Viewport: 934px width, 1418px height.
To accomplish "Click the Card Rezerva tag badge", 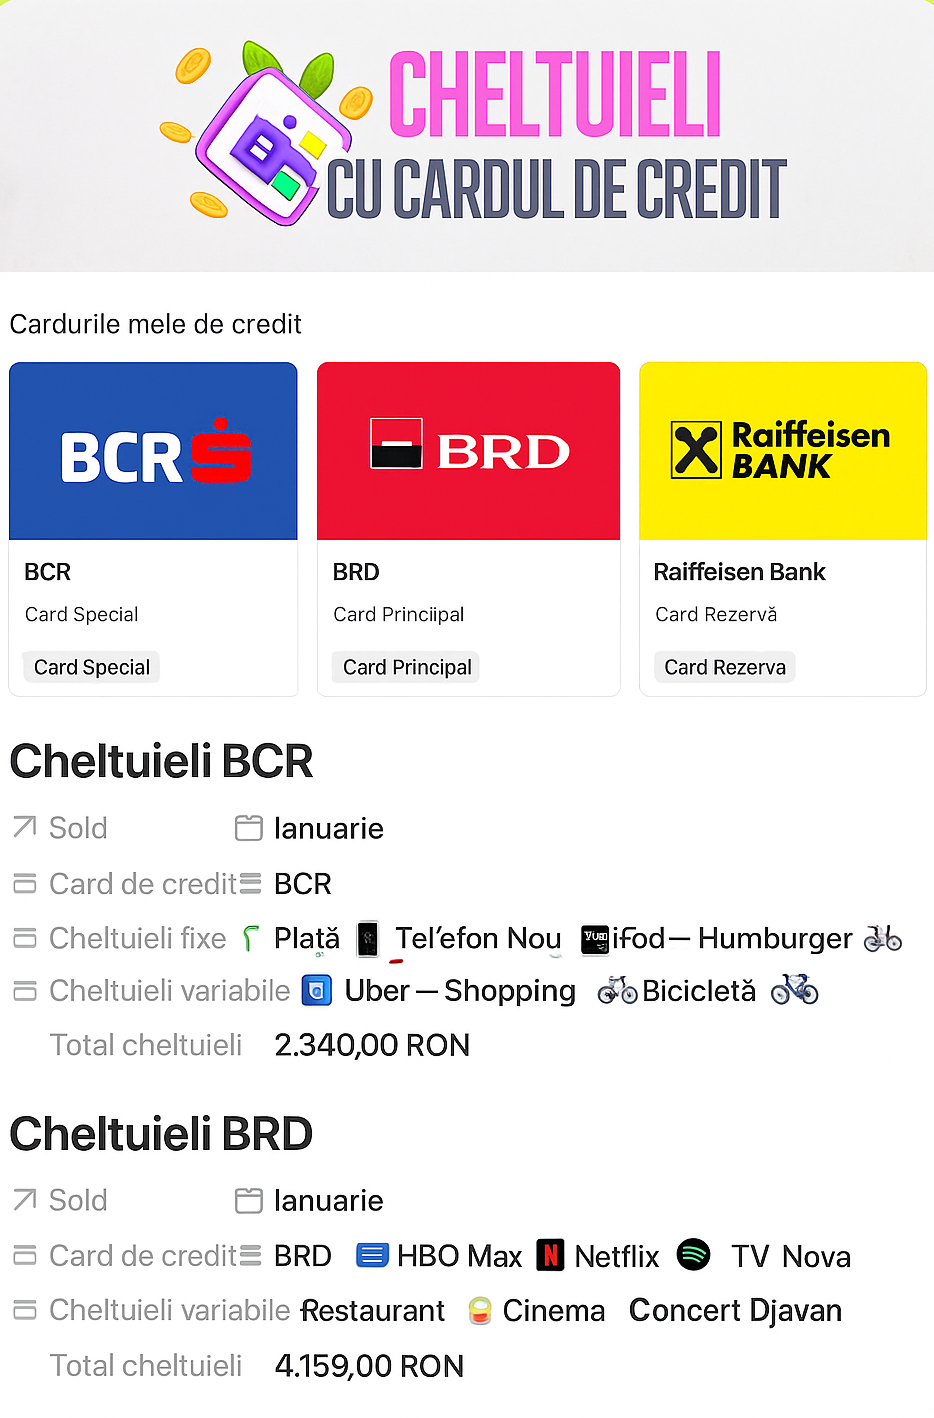I will point(725,667).
